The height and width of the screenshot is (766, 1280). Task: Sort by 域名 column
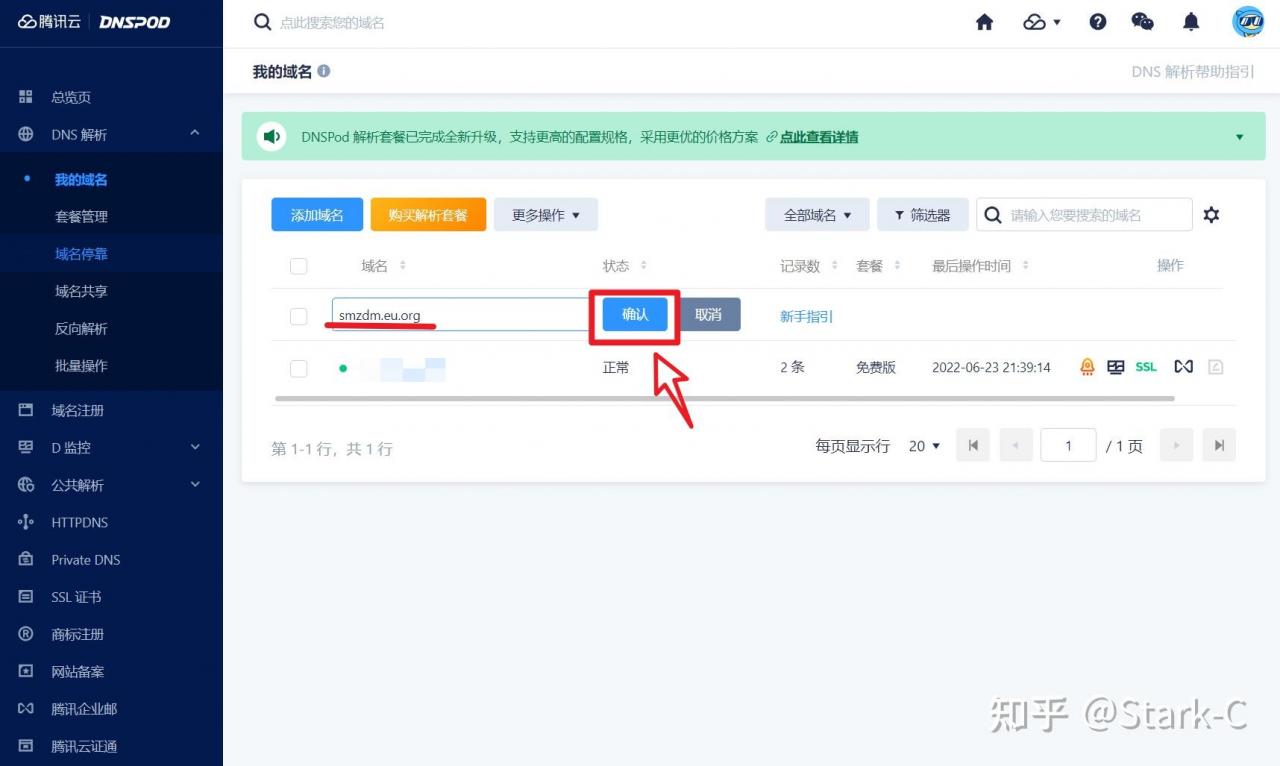click(403, 266)
